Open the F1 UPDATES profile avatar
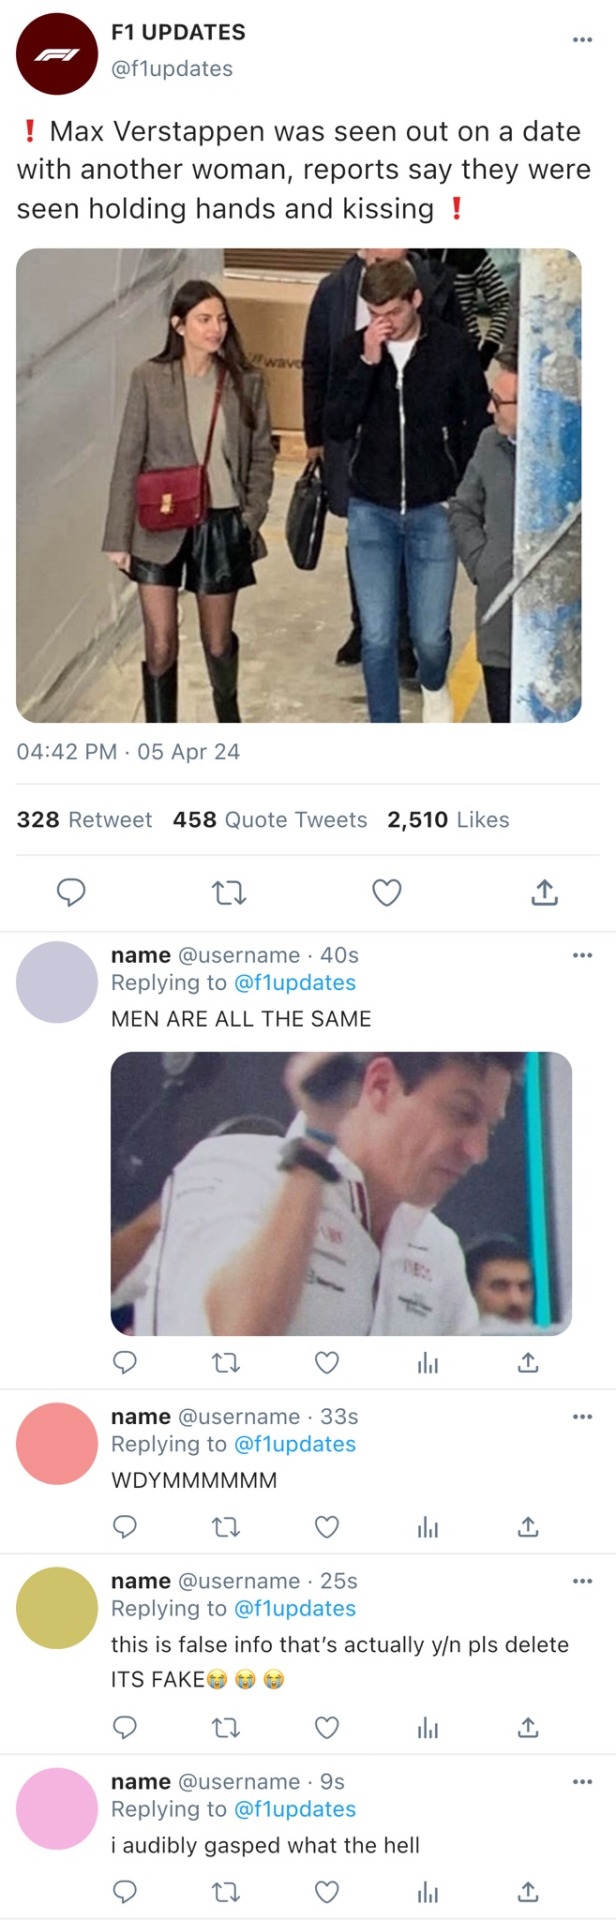616x1920 pixels. point(56,54)
